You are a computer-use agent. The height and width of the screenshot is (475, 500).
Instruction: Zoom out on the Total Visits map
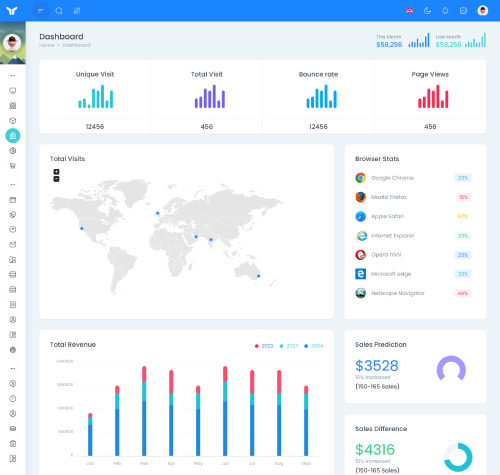(x=56, y=179)
